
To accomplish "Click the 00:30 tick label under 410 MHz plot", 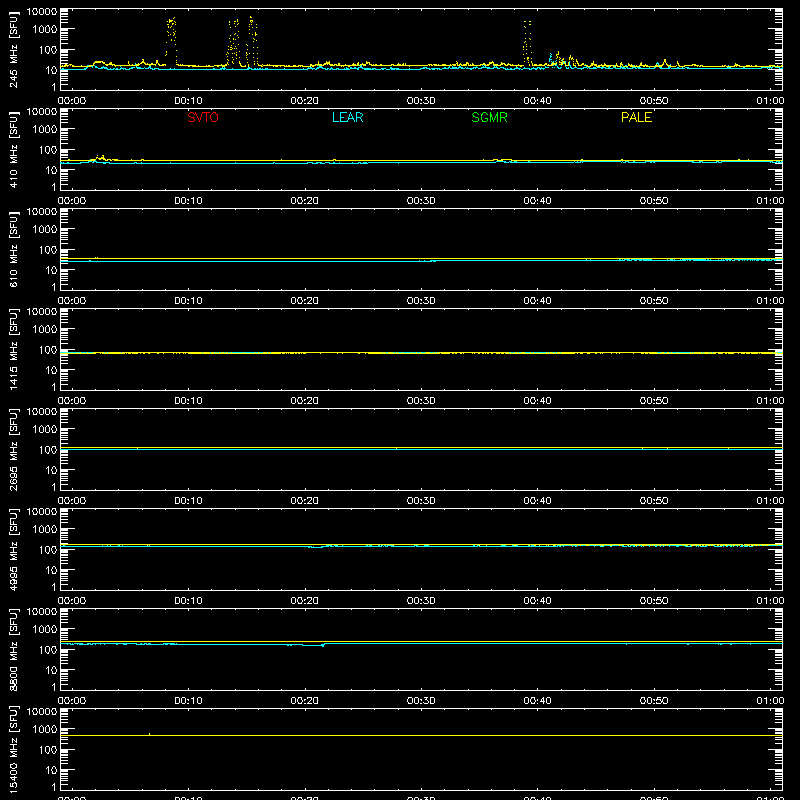I will tap(421, 201).
